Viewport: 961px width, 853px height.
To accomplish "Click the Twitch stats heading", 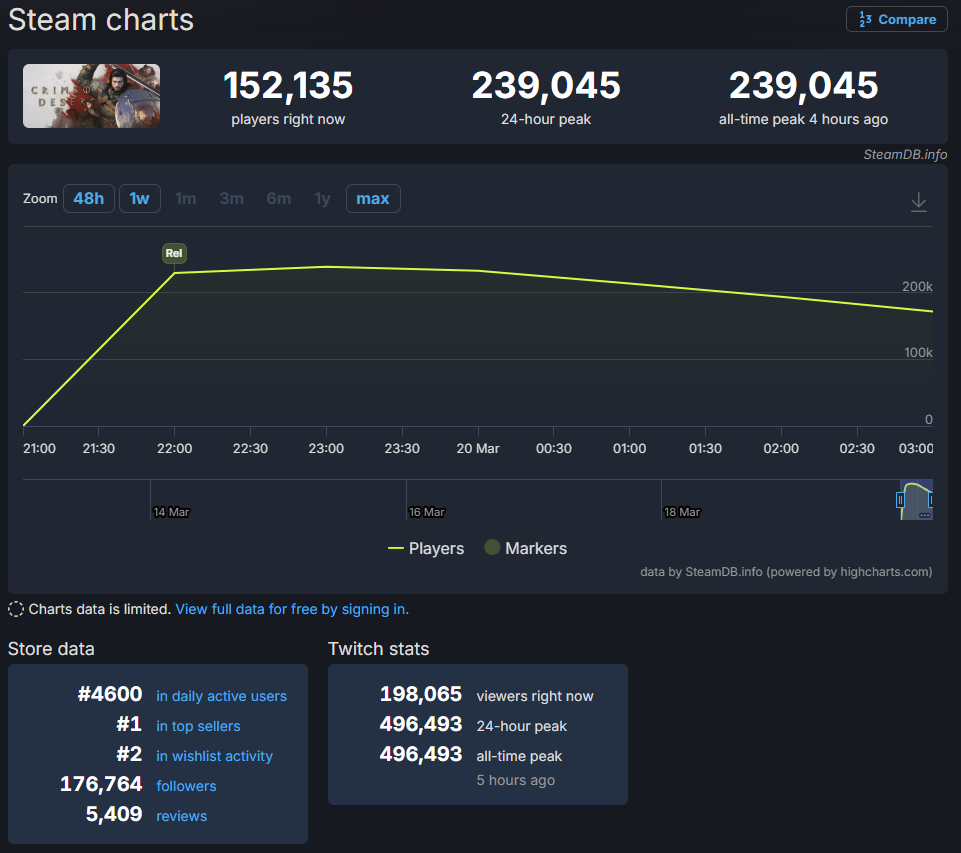I will point(379,649).
